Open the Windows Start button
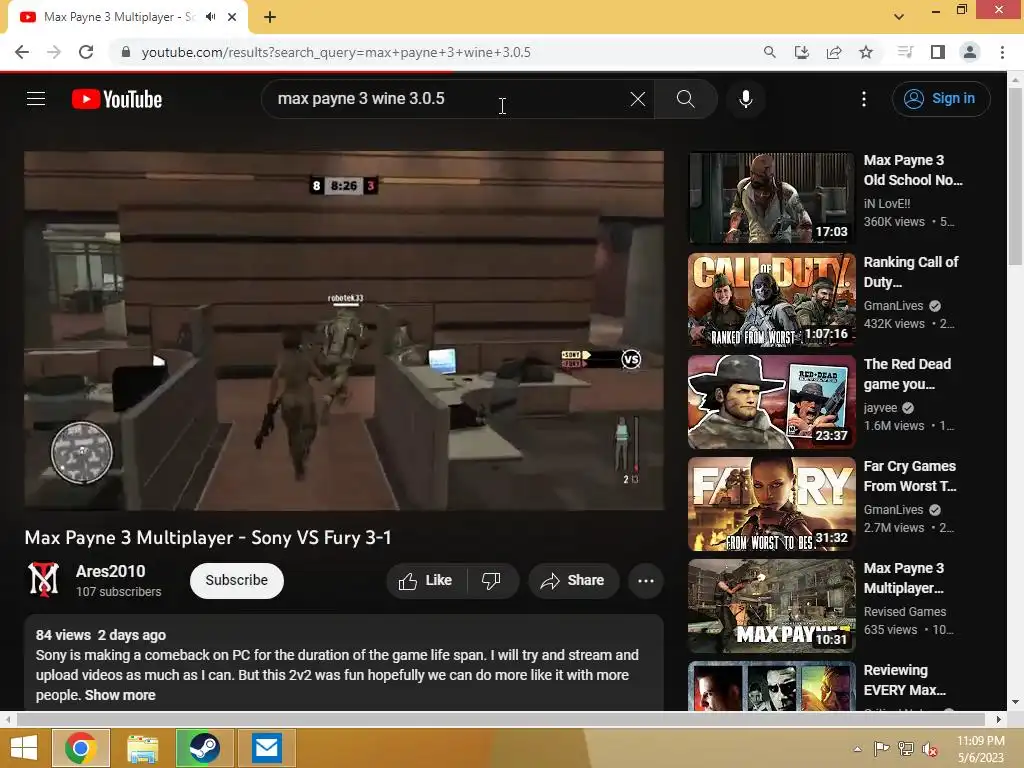The width and height of the screenshot is (1024, 768). pyautogui.click(x=24, y=748)
